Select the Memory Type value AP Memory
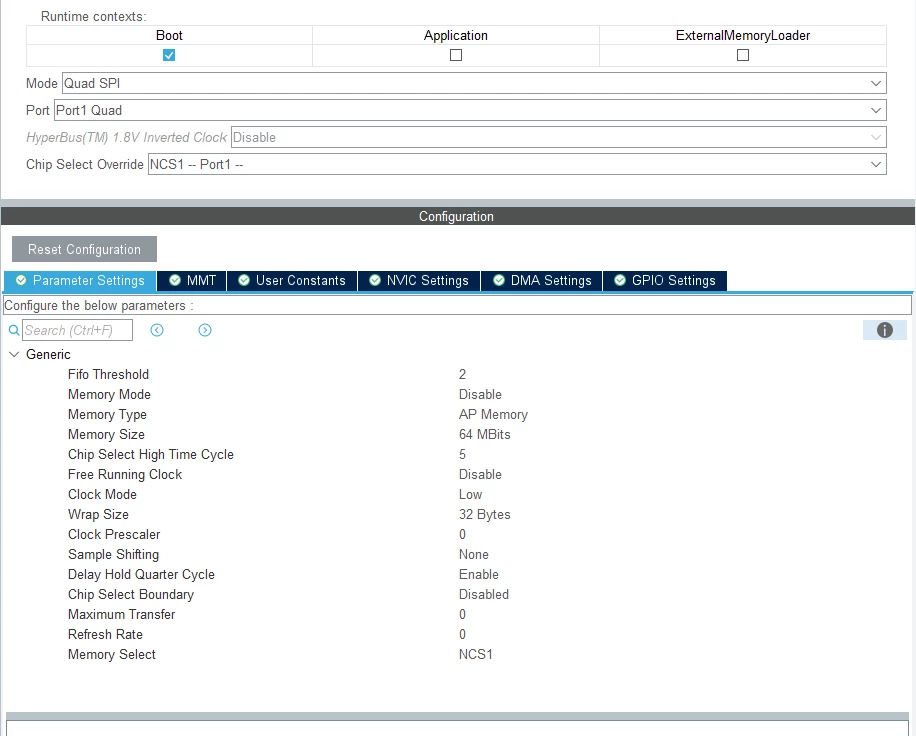 (x=493, y=414)
